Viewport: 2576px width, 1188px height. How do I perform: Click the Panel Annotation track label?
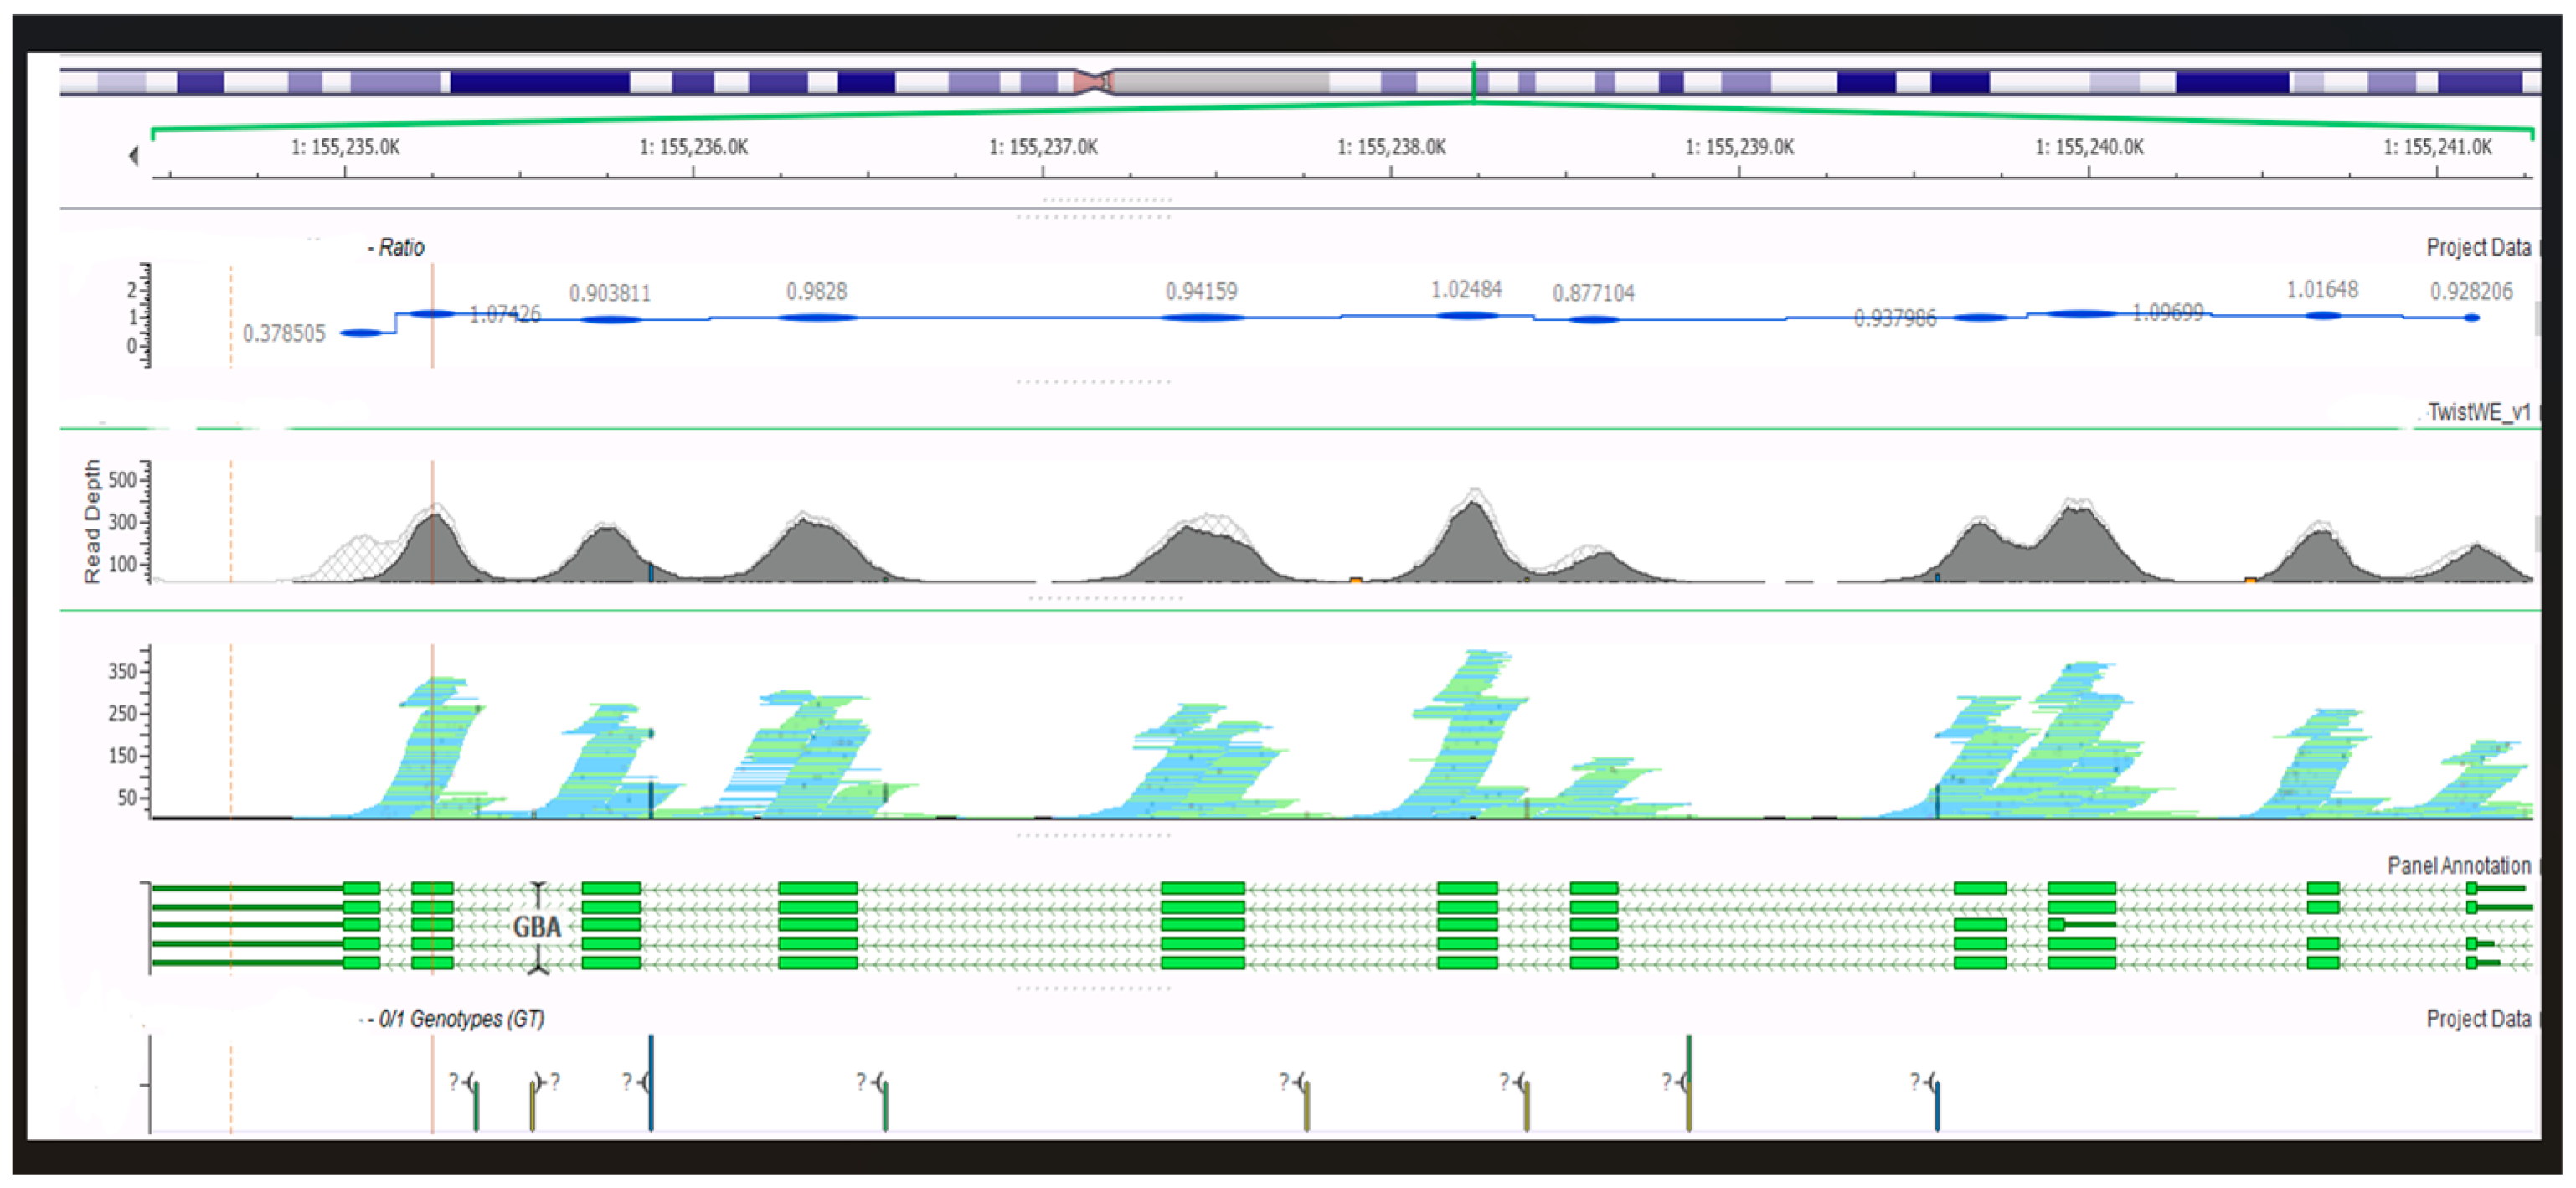pos(2458,865)
